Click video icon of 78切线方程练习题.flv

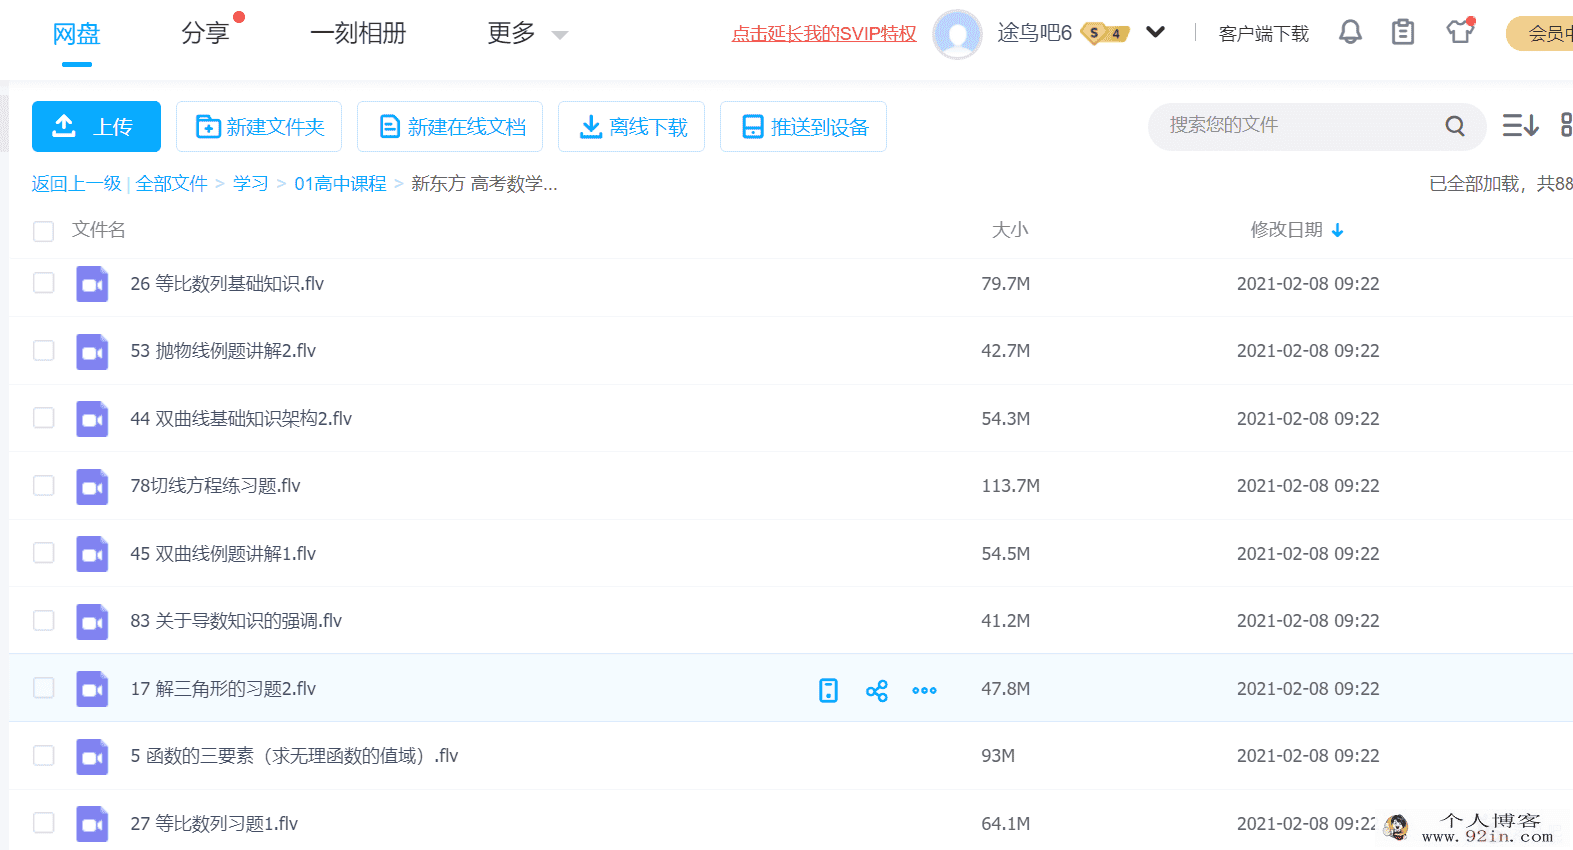pos(92,486)
